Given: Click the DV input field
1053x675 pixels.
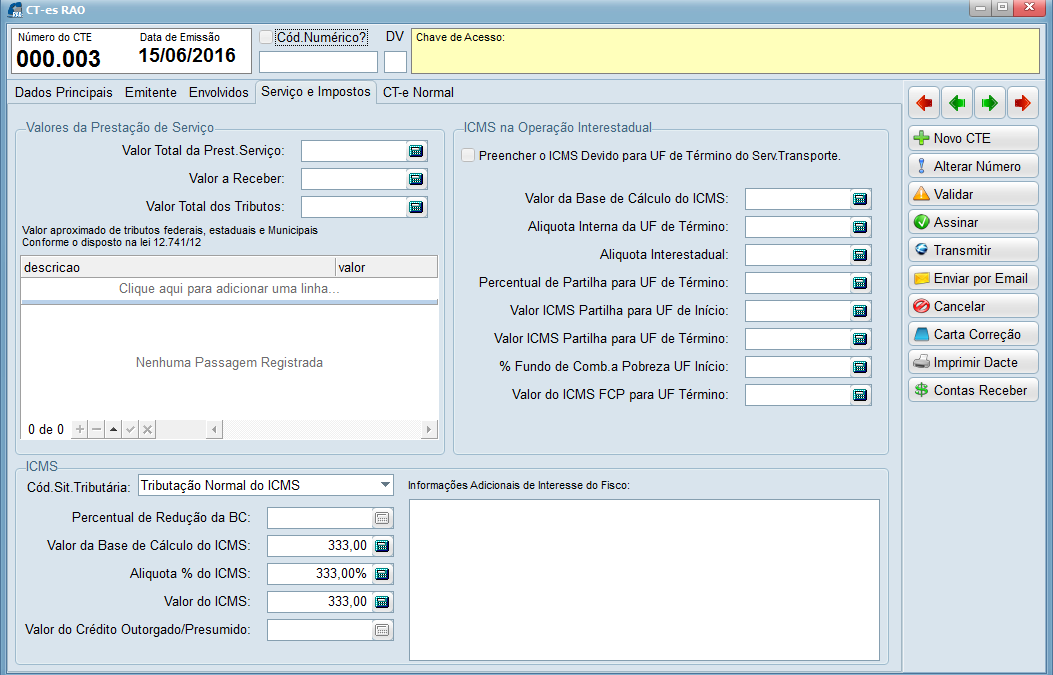Looking at the screenshot, I should [x=396, y=62].
